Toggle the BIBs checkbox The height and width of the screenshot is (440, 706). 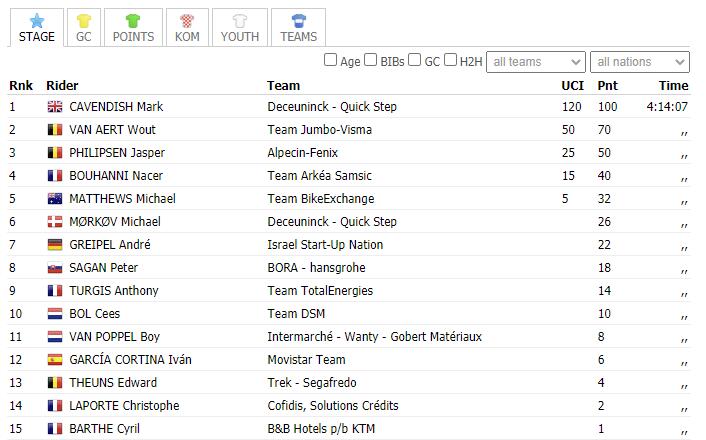click(x=371, y=61)
